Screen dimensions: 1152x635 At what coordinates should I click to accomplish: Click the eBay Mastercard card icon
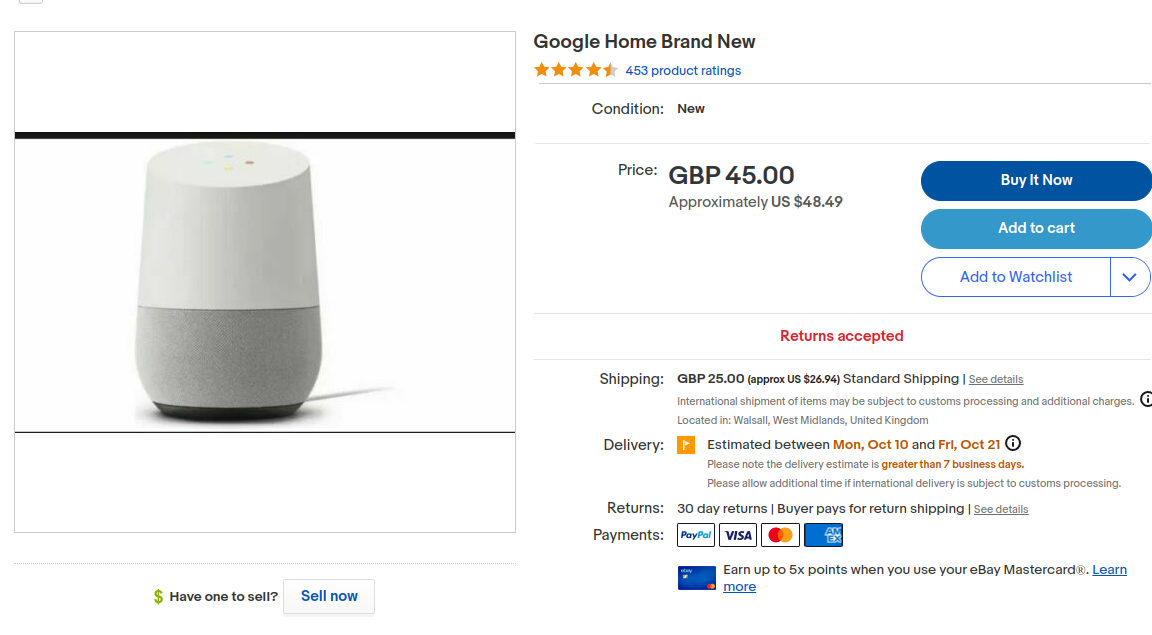pyautogui.click(x=697, y=578)
